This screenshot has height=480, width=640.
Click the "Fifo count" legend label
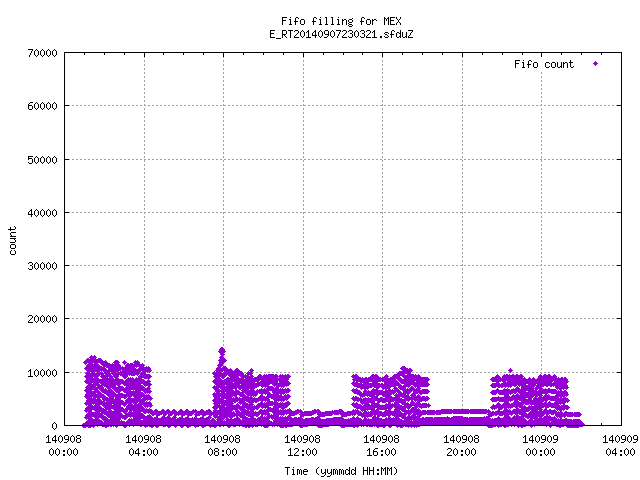point(544,64)
